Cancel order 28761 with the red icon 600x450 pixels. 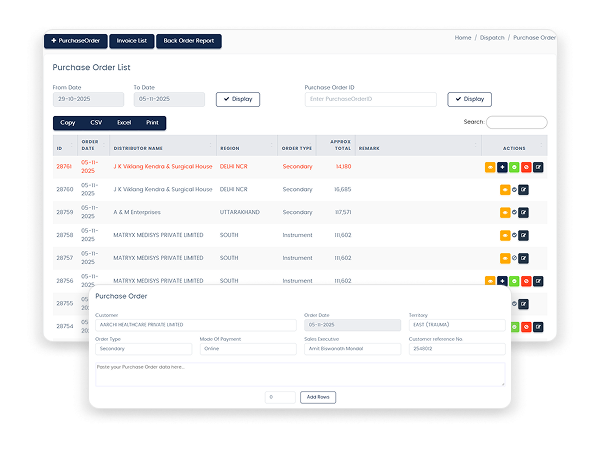(526, 167)
